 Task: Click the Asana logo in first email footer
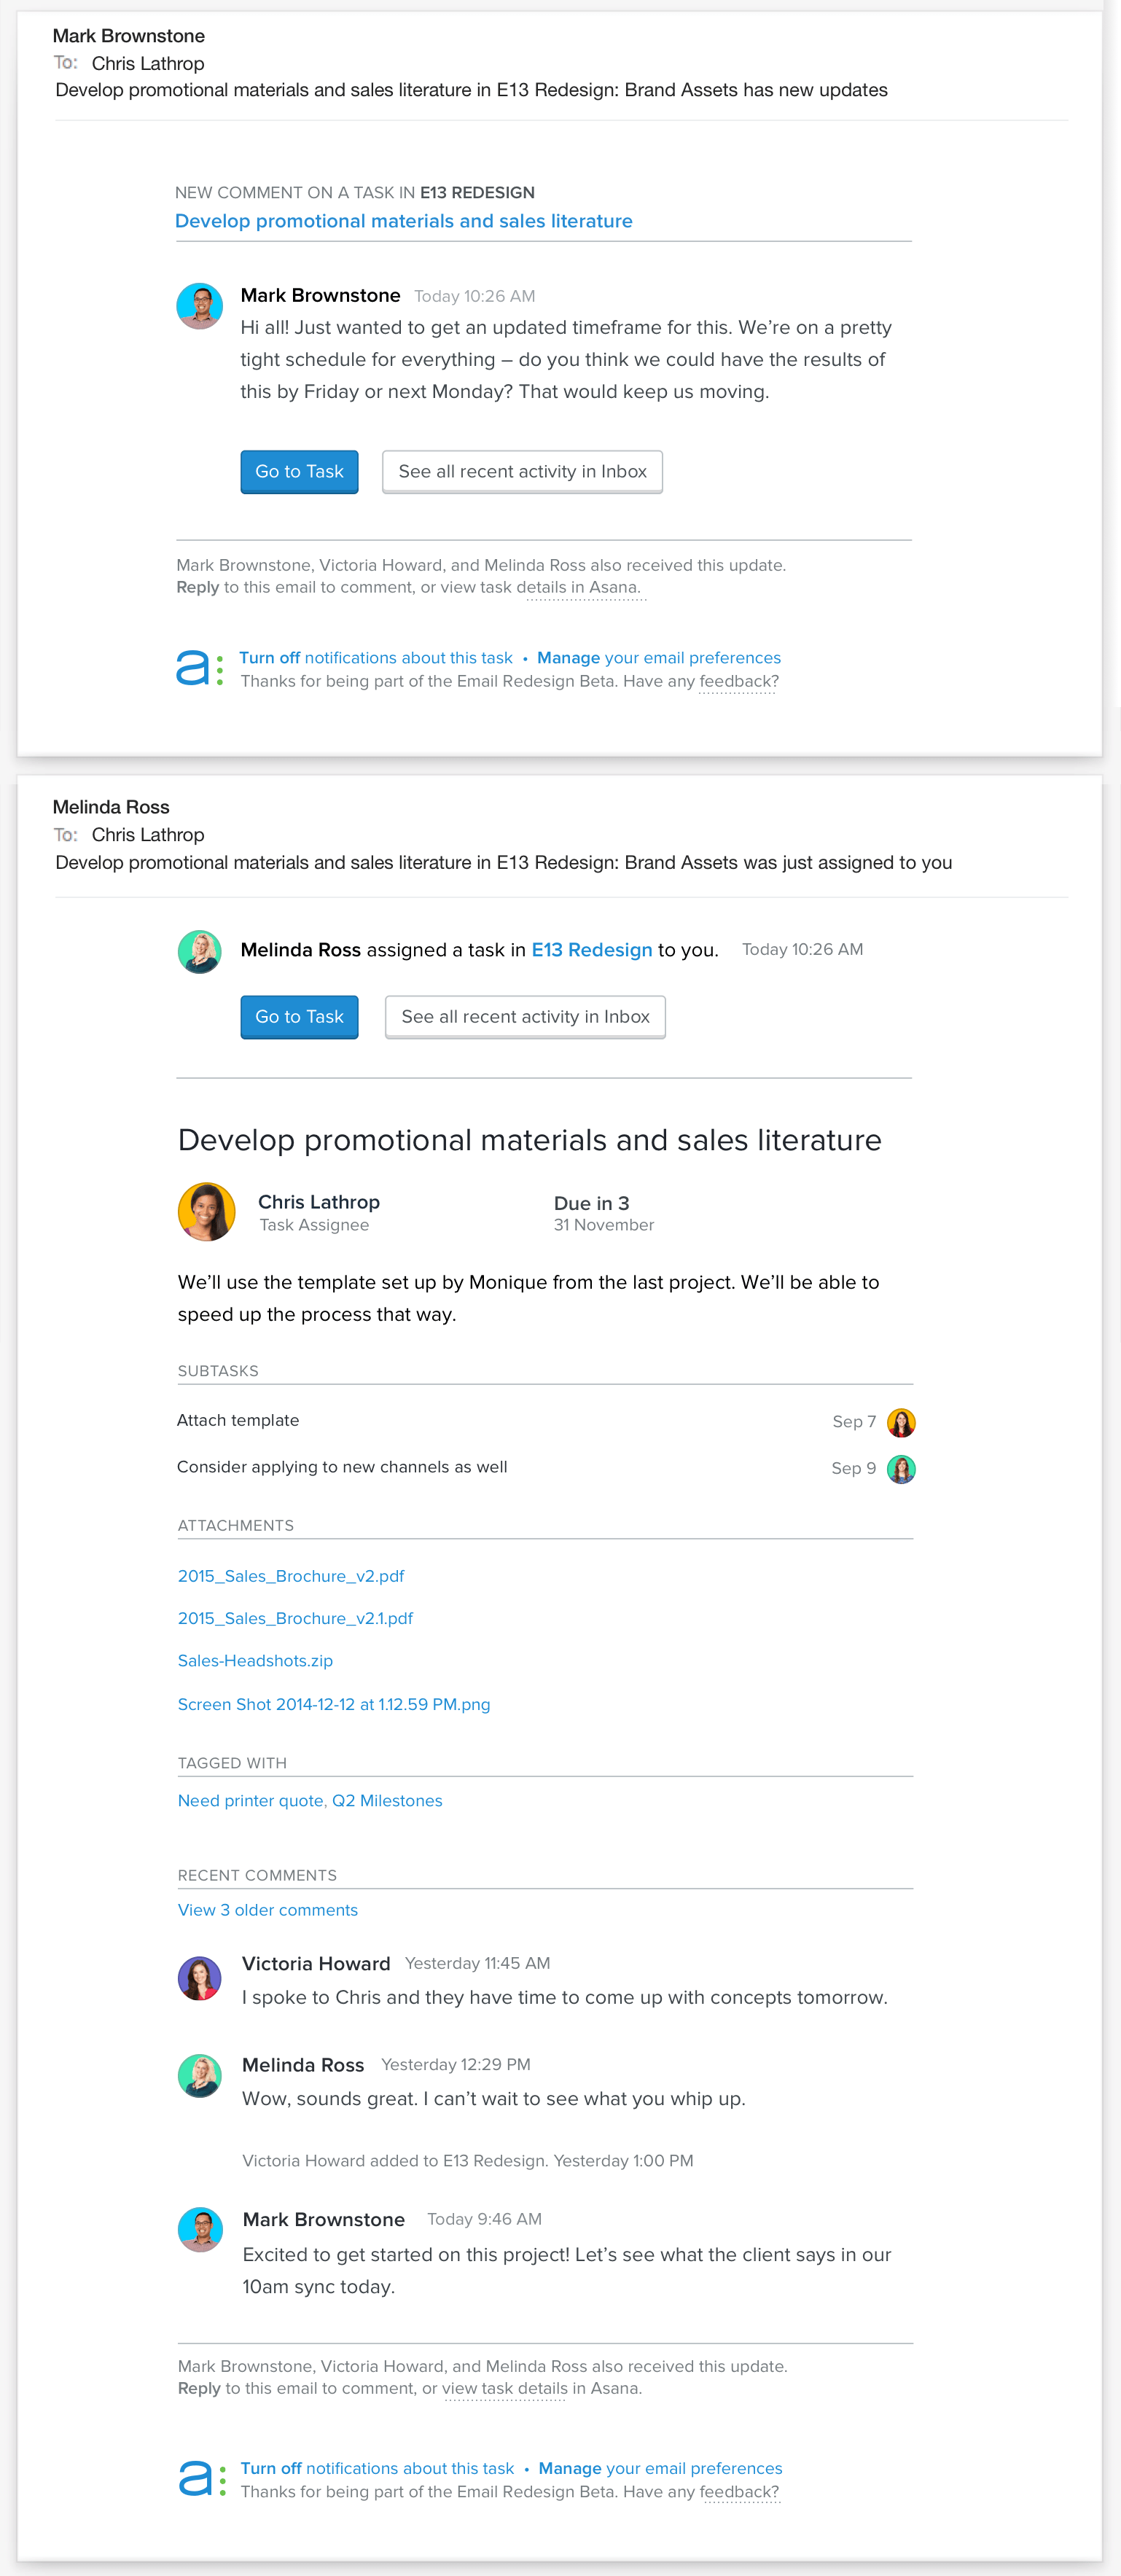[200, 668]
